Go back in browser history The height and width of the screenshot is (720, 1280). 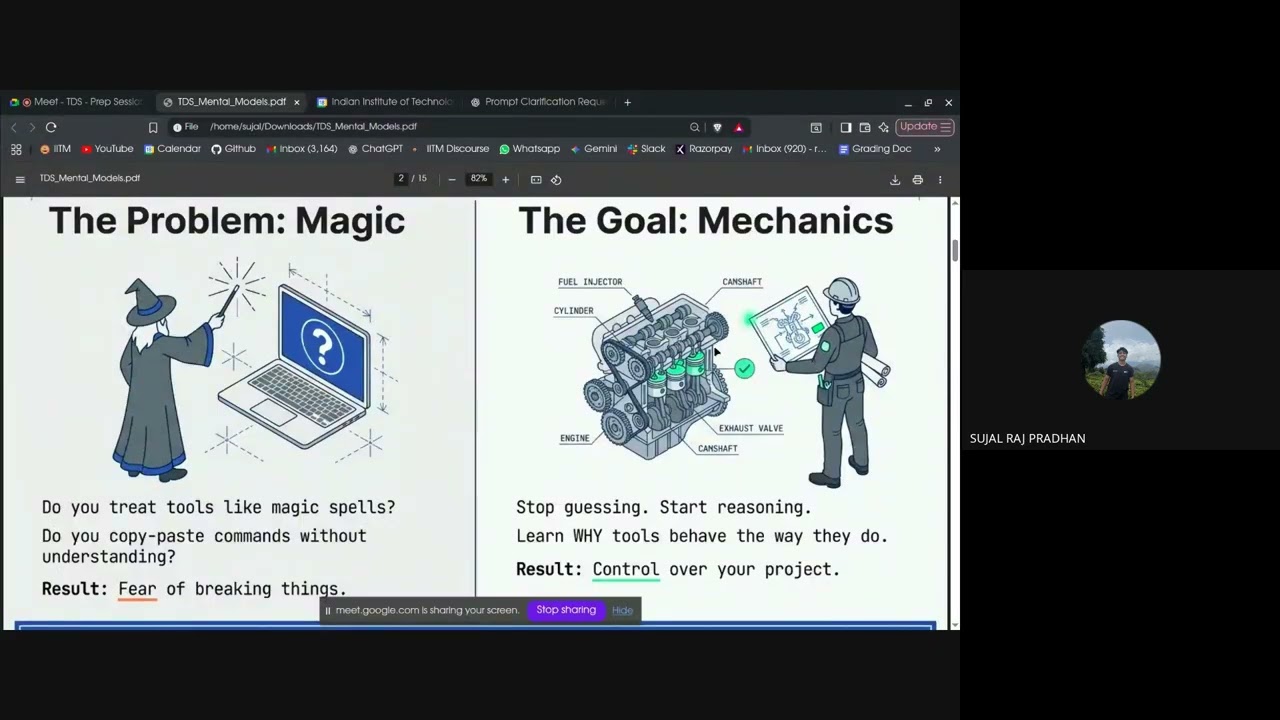[13, 127]
